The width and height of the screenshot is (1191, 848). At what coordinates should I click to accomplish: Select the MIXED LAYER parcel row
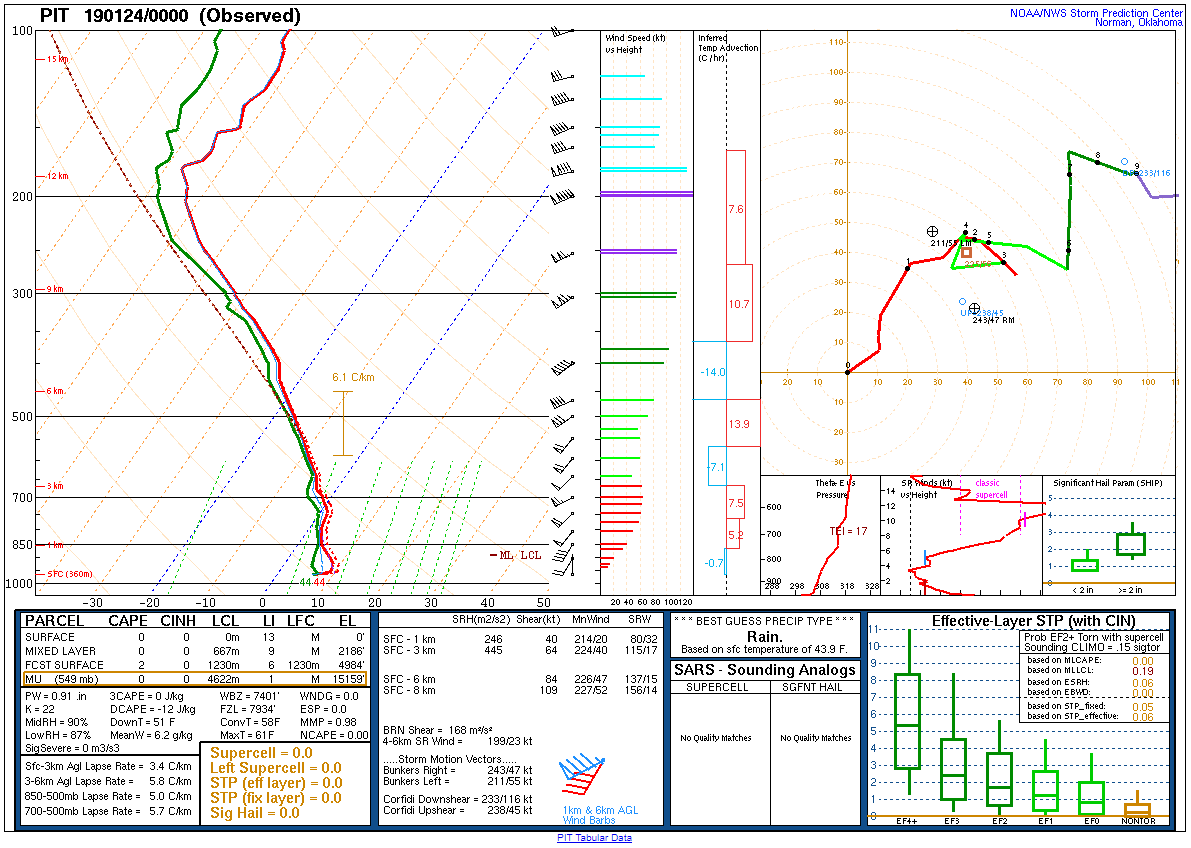click(x=194, y=651)
